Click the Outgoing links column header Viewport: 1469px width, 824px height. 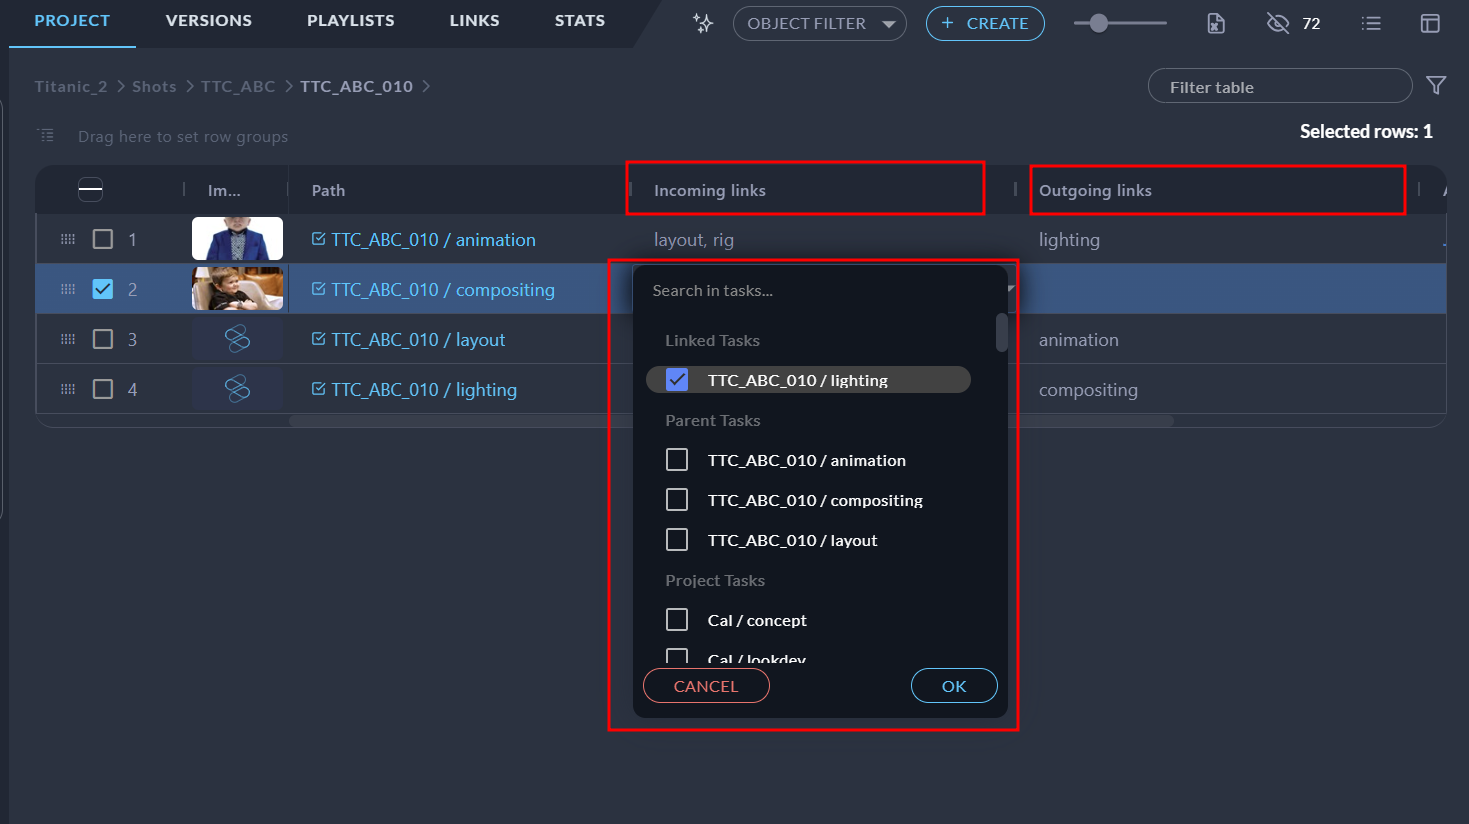click(x=1217, y=190)
